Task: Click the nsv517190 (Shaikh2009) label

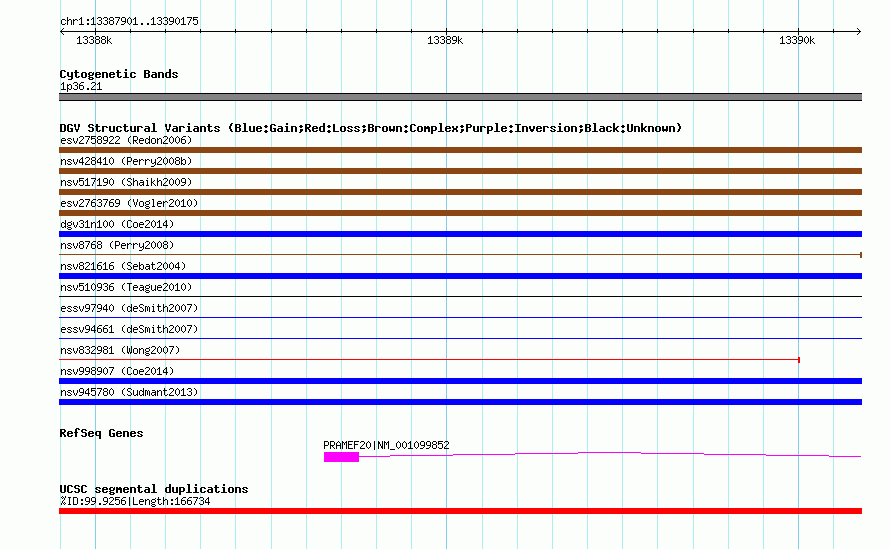Action: 126,182
